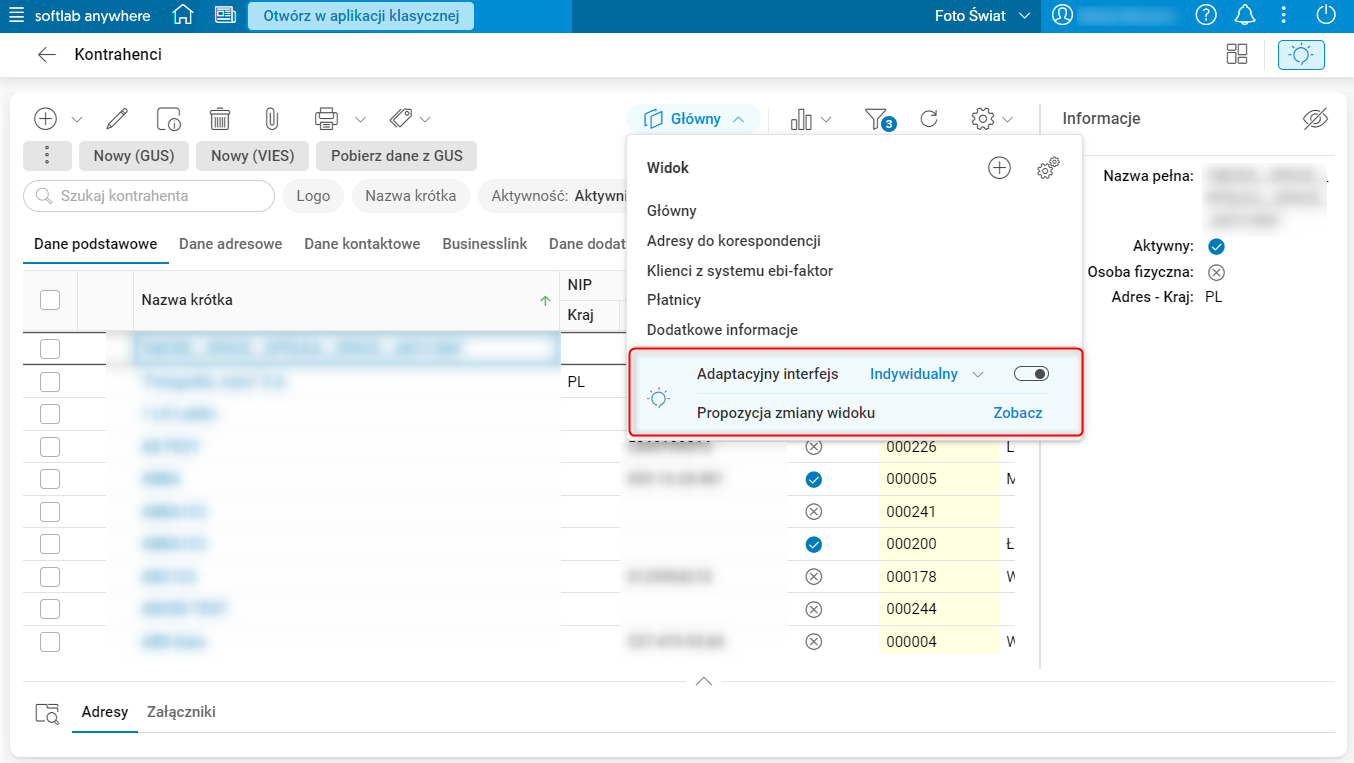This screenshot has height=763, width=1354.
Task: Open the top bar three-dot menu
Action: tap(1285, 16)
